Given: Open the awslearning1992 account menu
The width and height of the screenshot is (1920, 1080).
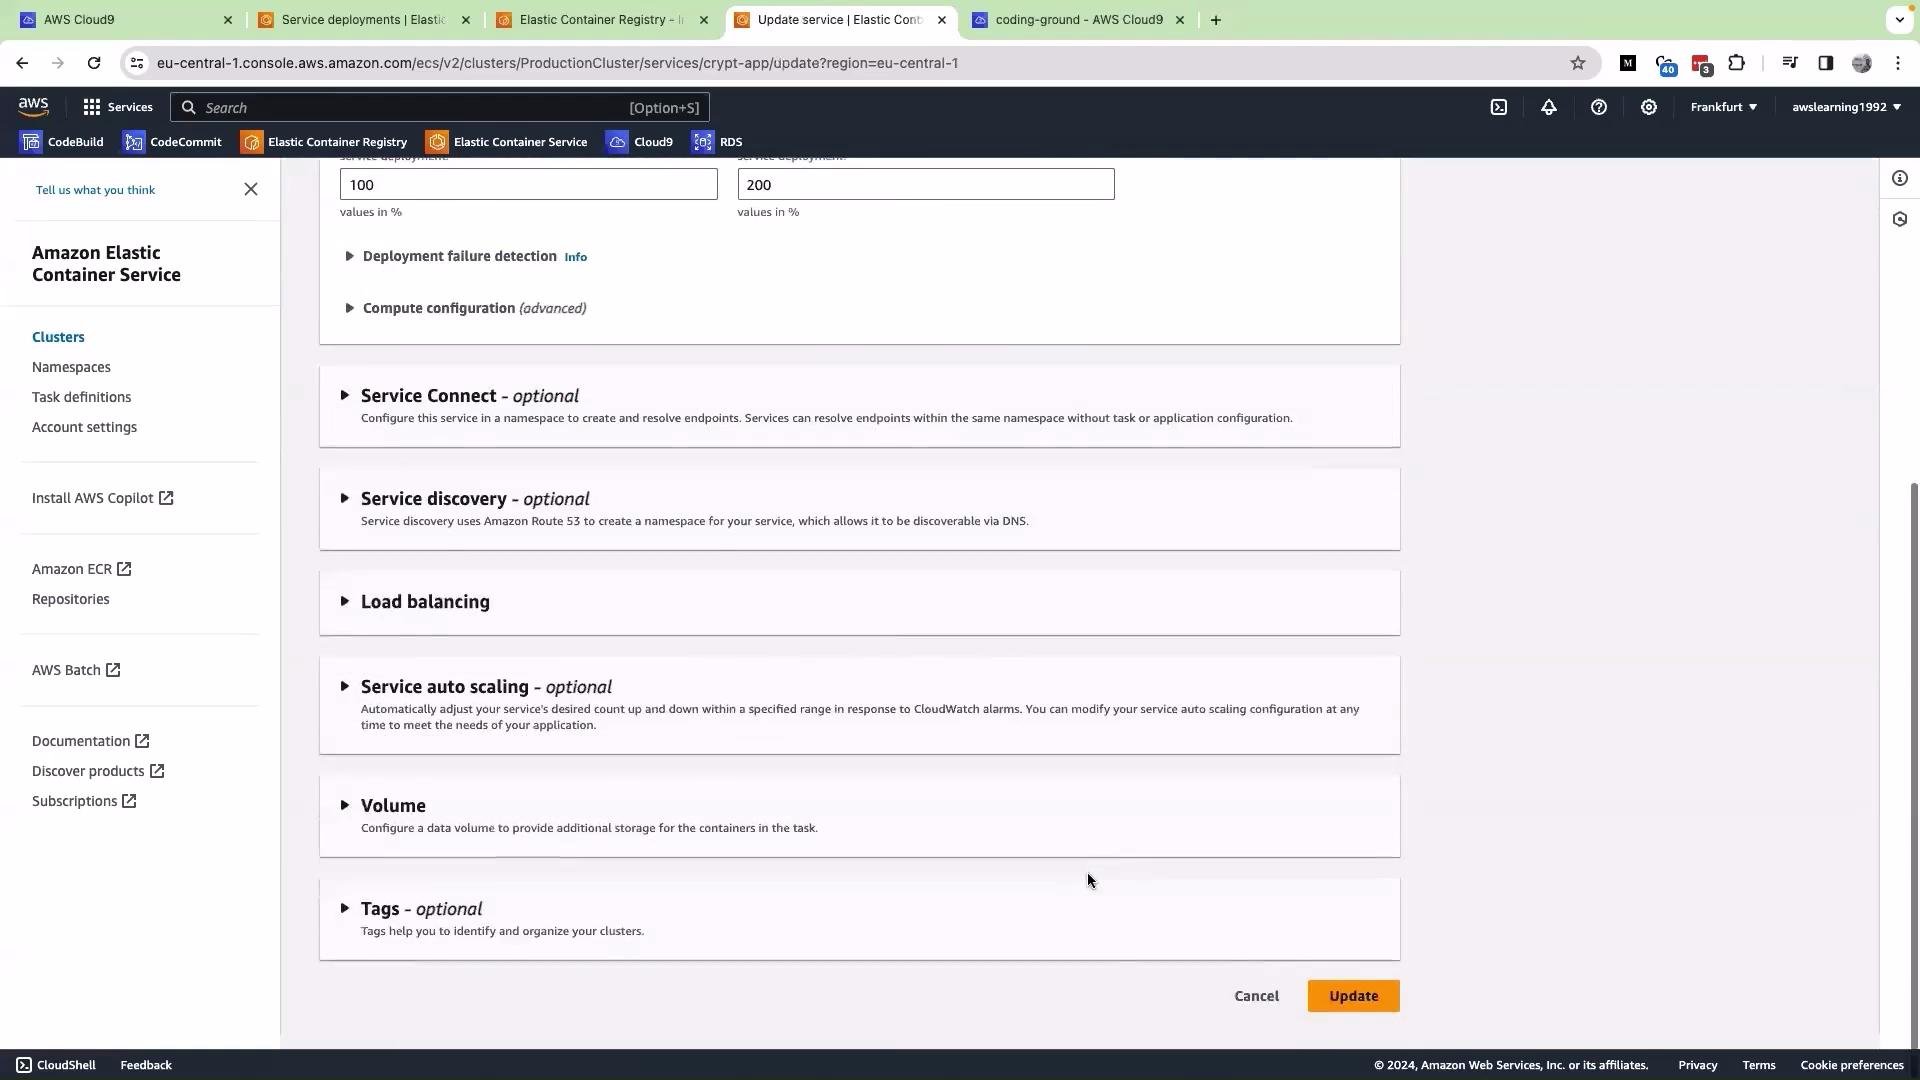Looking at the screenshot, I should tap(1846, 107).
